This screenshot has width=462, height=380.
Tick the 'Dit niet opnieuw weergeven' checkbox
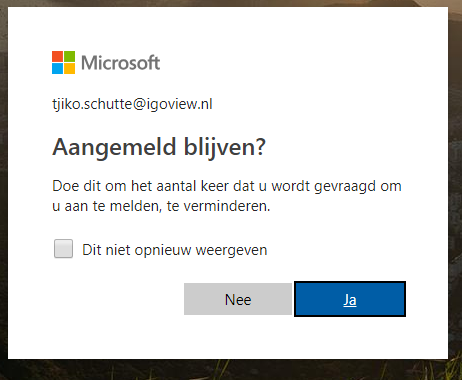tap(63, 249)
